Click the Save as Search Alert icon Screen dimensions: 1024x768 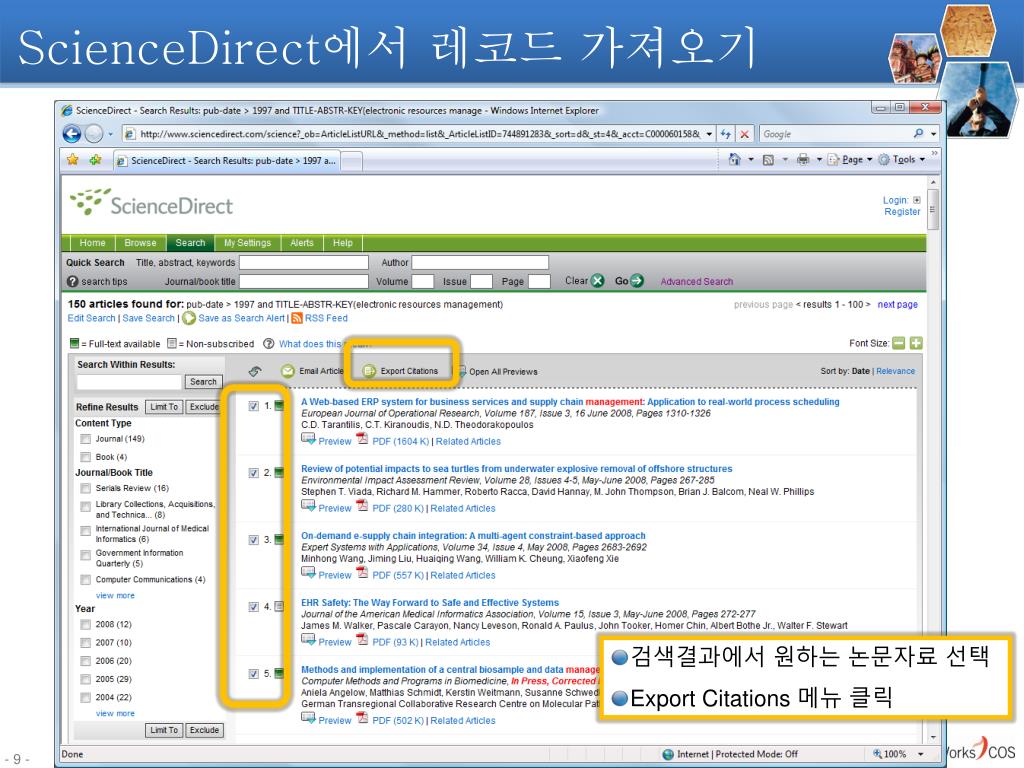[x=189, y=318]
